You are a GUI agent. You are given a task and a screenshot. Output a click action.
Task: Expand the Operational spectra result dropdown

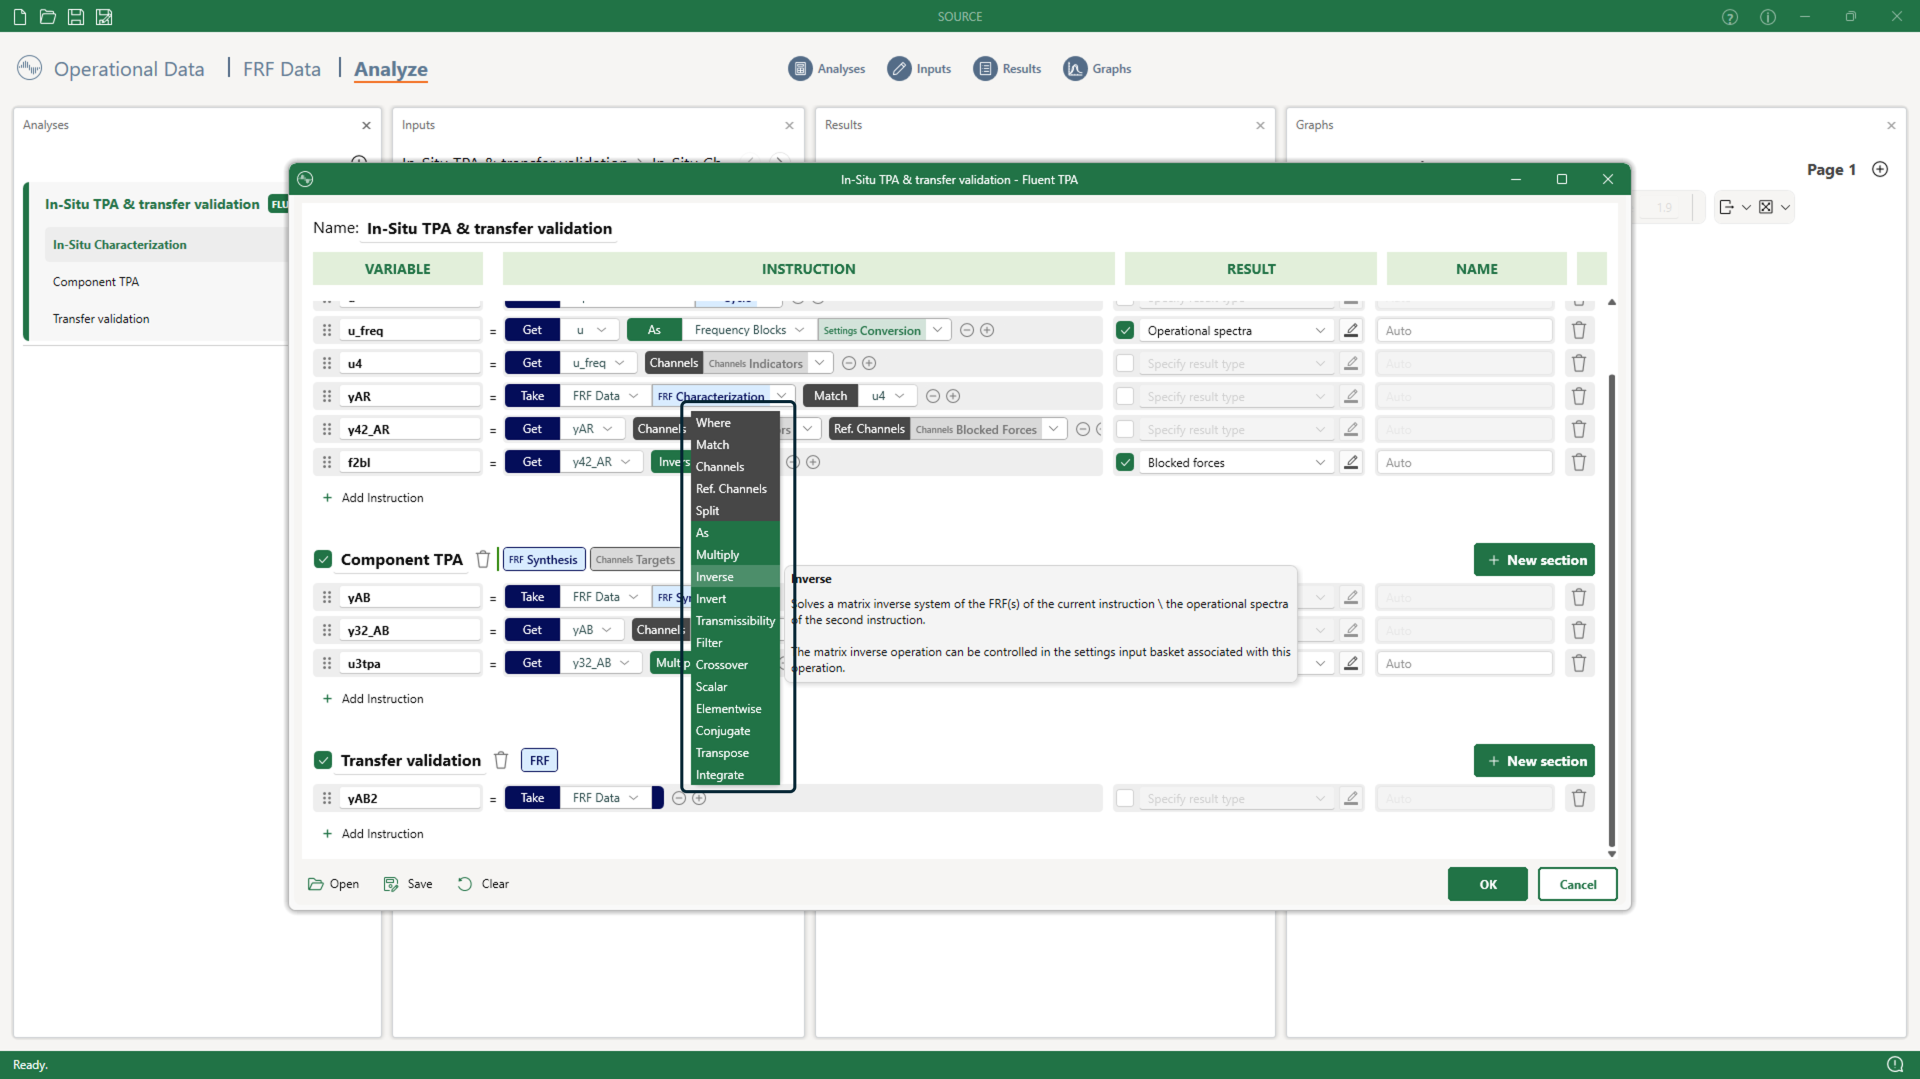[x=1320, y=331]
